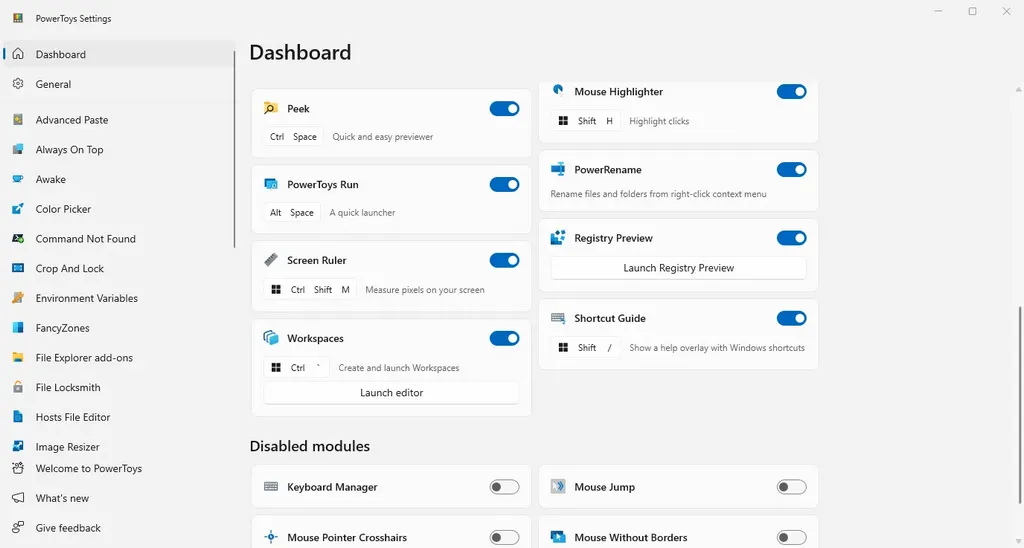Turn off the PowerRename toggle

coord(792,169)
